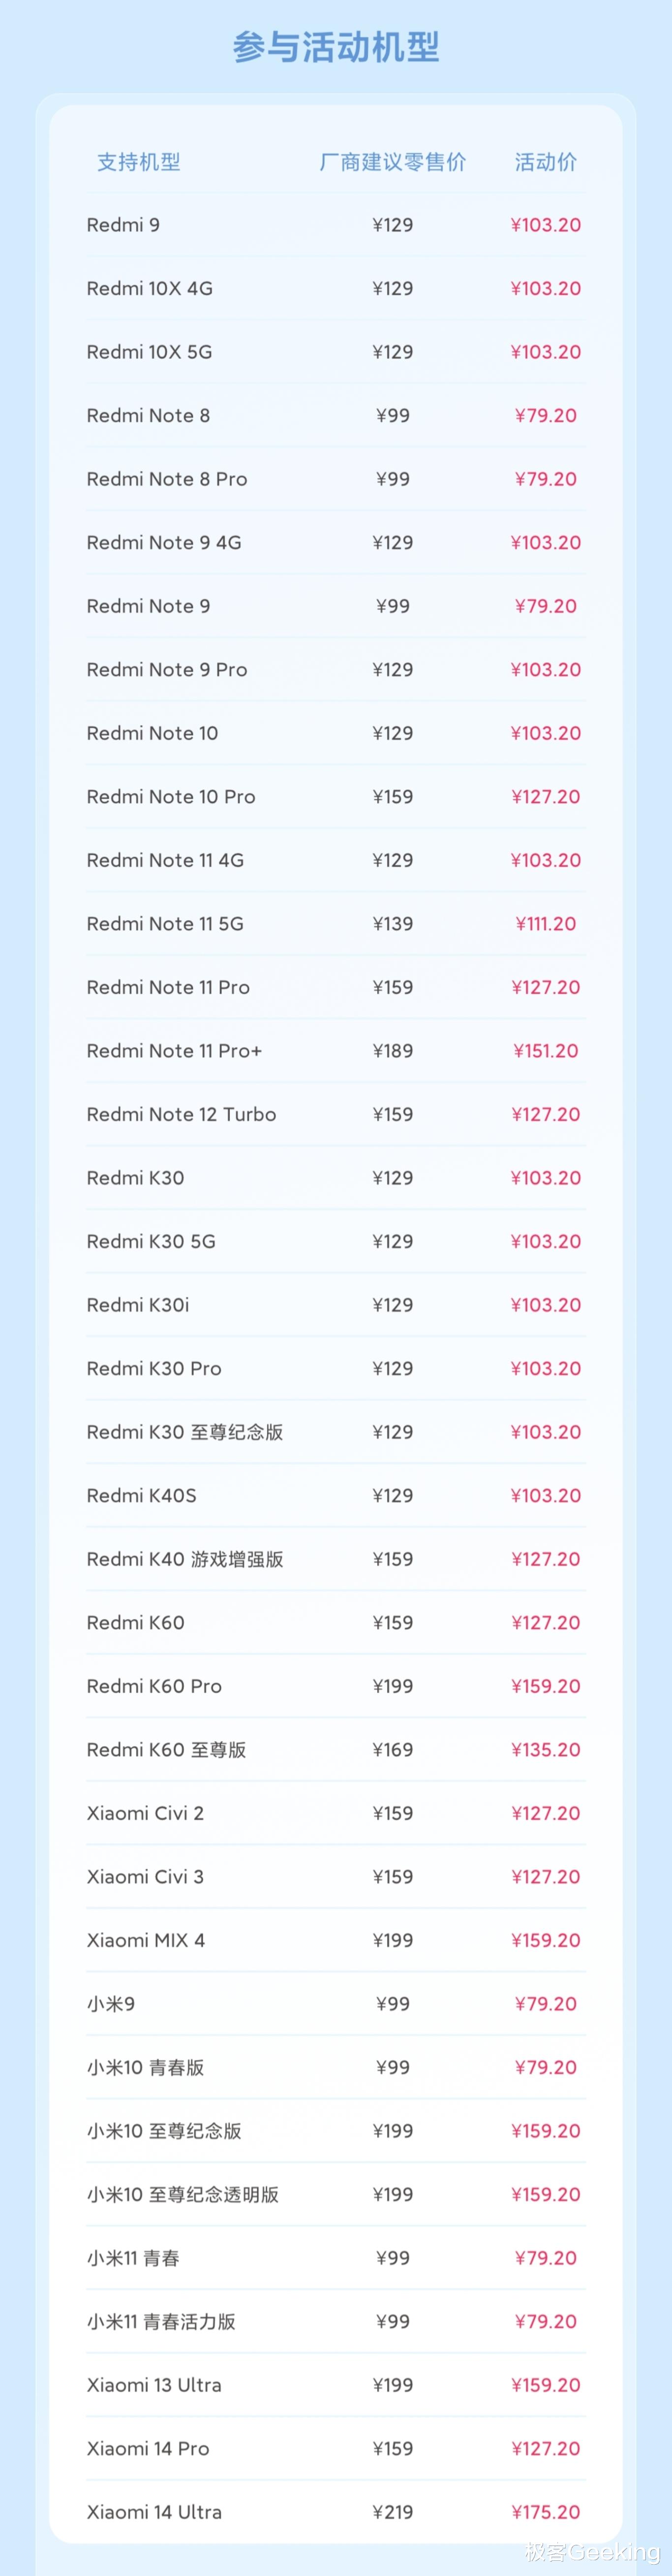672x2576 pixels.
Task: Open Redmi K30 至尊纪念版 row
Action: [x=336, y=1432]
